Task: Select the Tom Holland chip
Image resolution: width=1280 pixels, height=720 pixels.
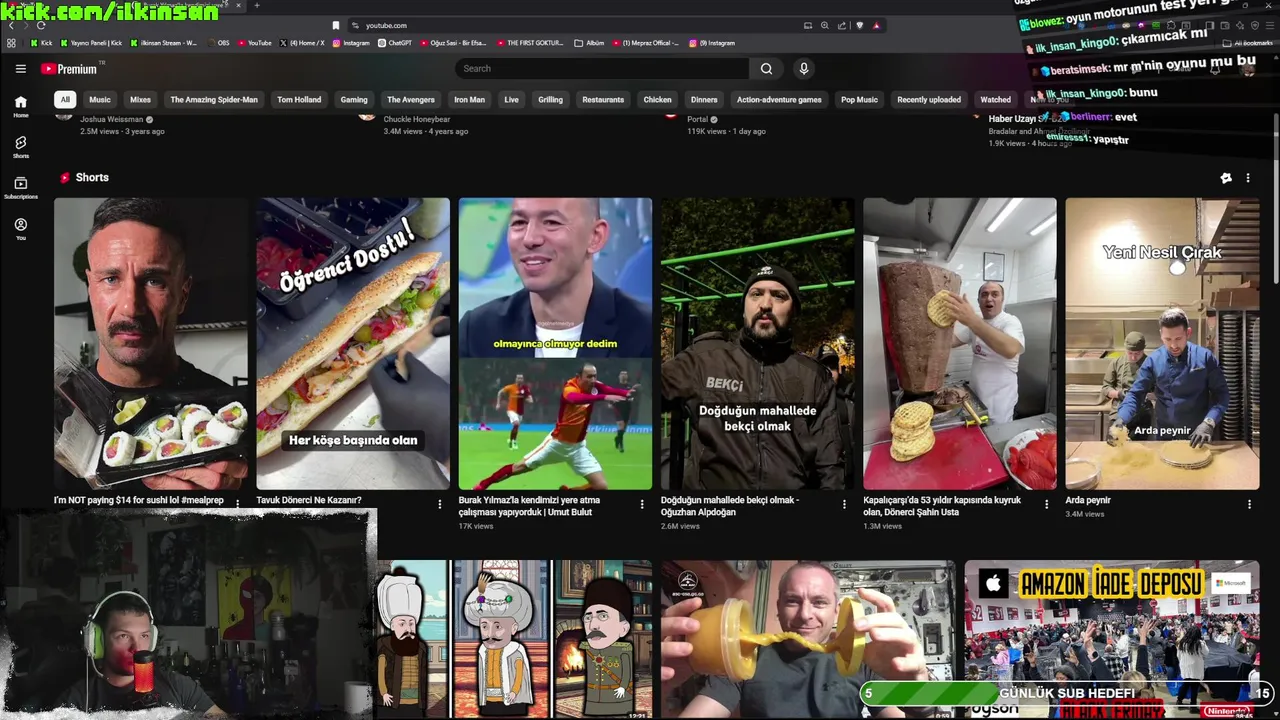Action: coord(299,100)
